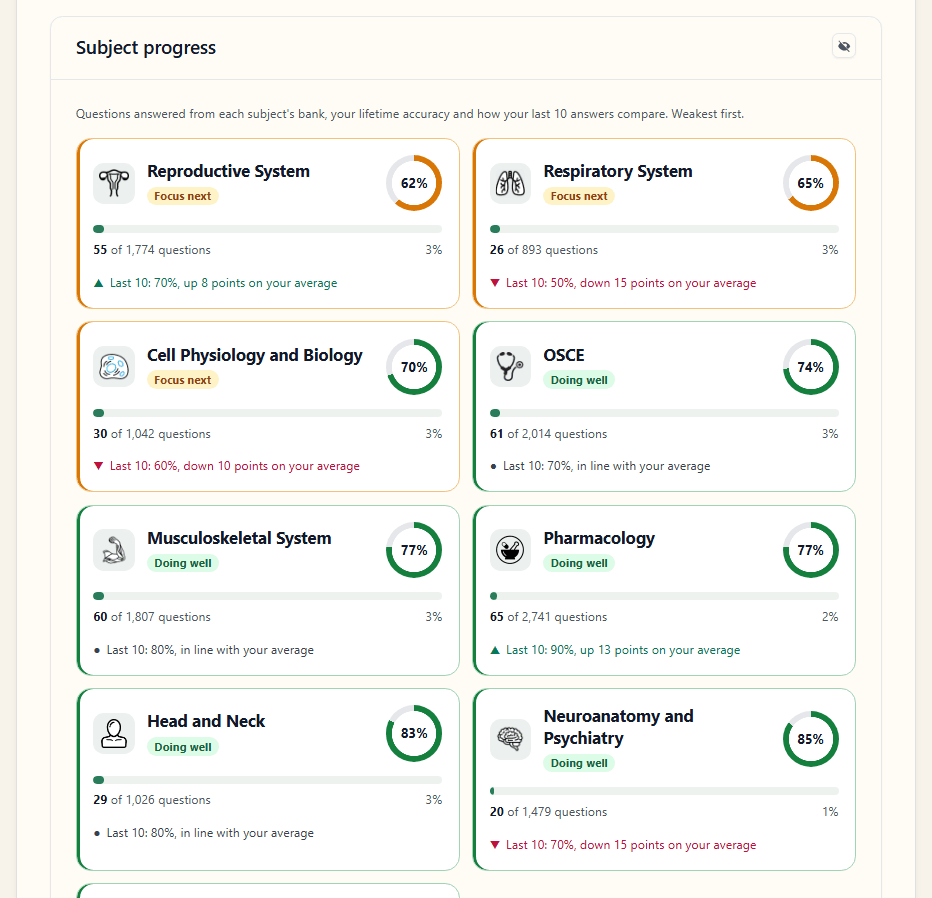Click the Musculoskeletal System arm icon
This screenshot has height=898, width=932.
pyautogui.click(x=114, y=550)
